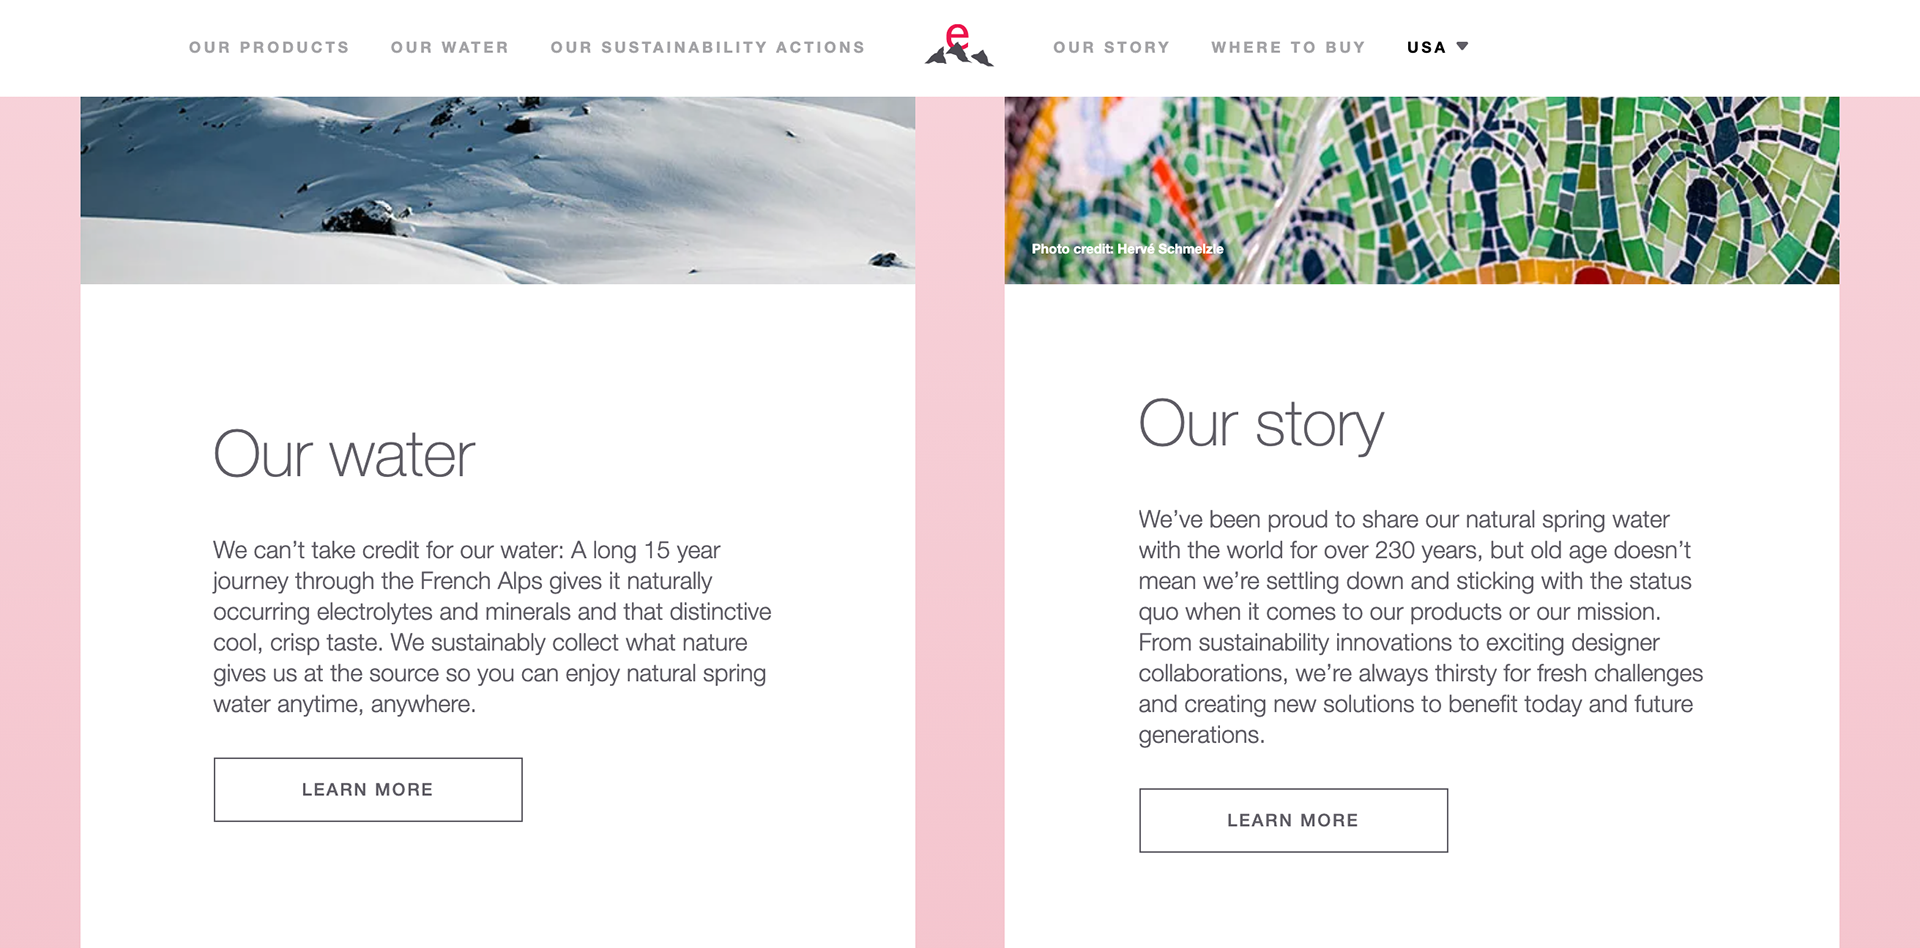This screenshot has width=1920, height=948.
Task: Click the paragraph about French Alps journey
Action: point(492,627)
